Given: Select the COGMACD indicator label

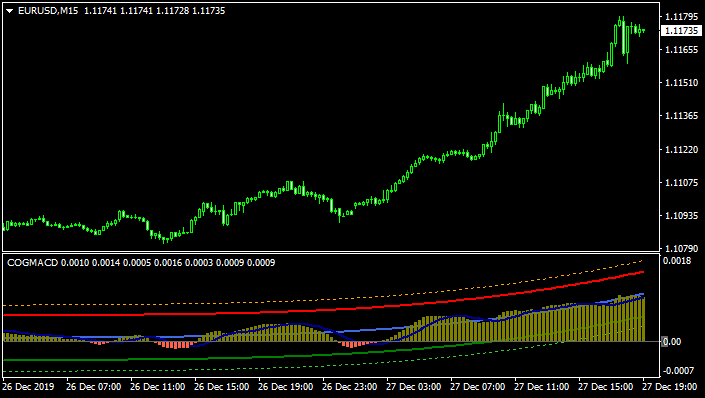Looking at the screenshot, I should pyautogui.click(x=33, y=263).
